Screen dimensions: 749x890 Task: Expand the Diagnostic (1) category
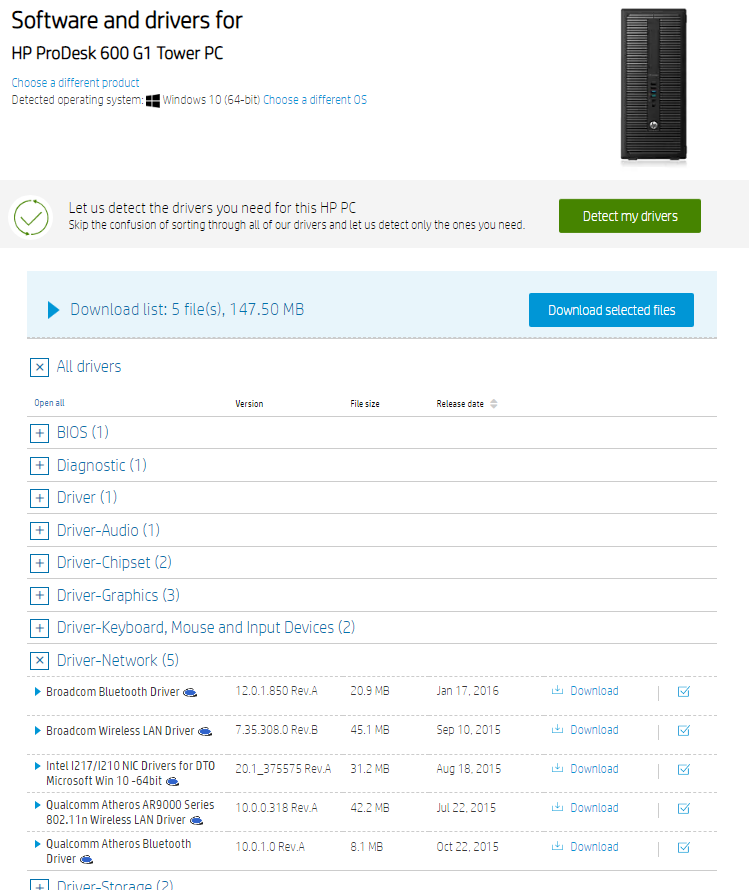coord(39,466)
